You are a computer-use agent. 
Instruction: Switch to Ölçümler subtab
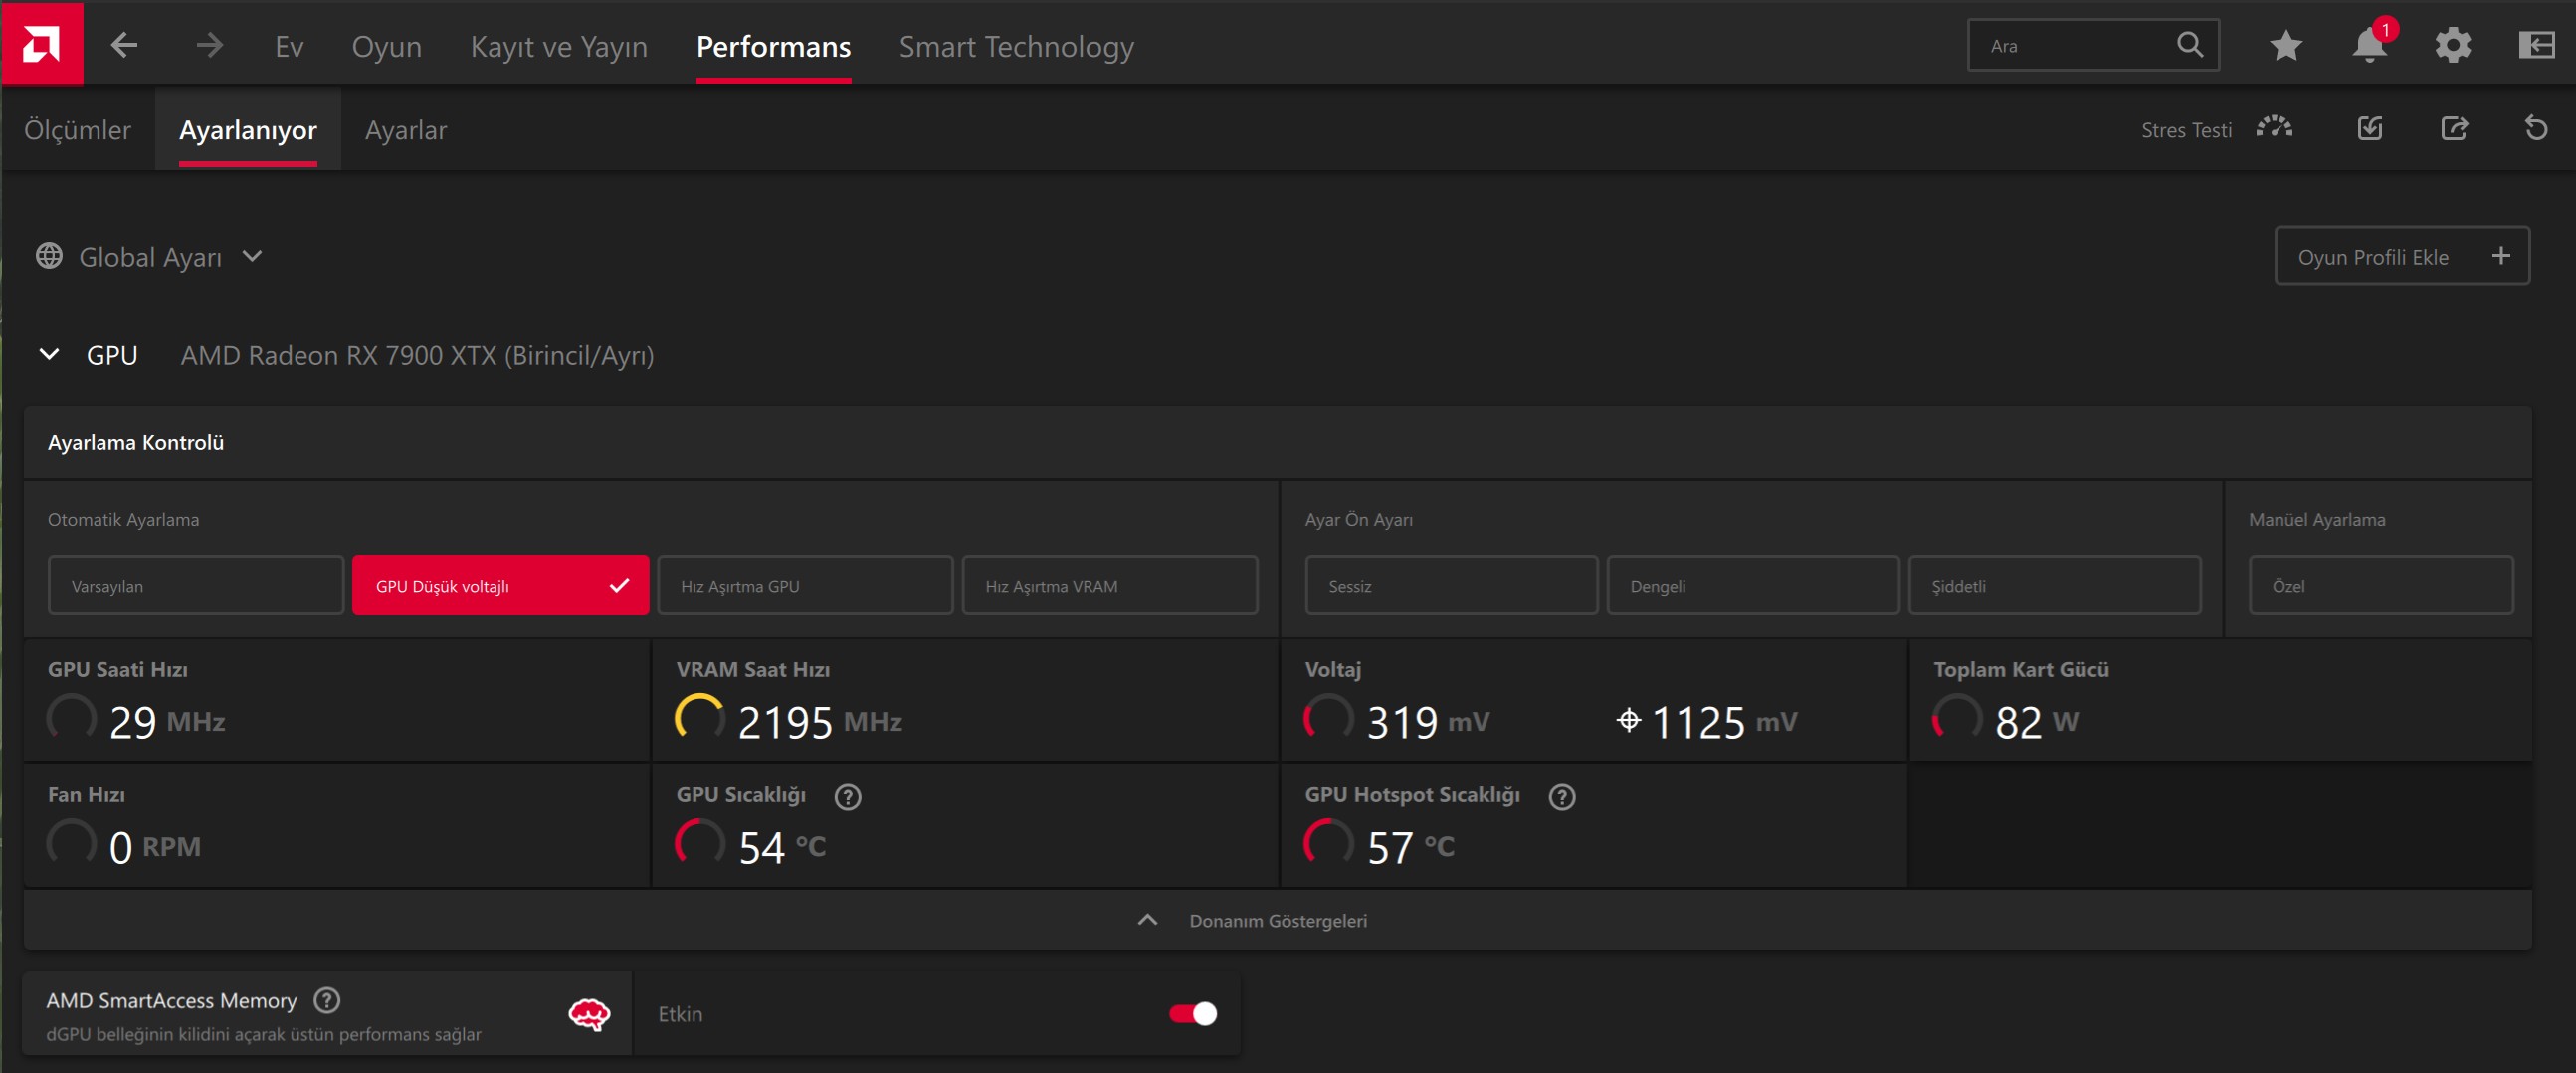click(77, 130)
